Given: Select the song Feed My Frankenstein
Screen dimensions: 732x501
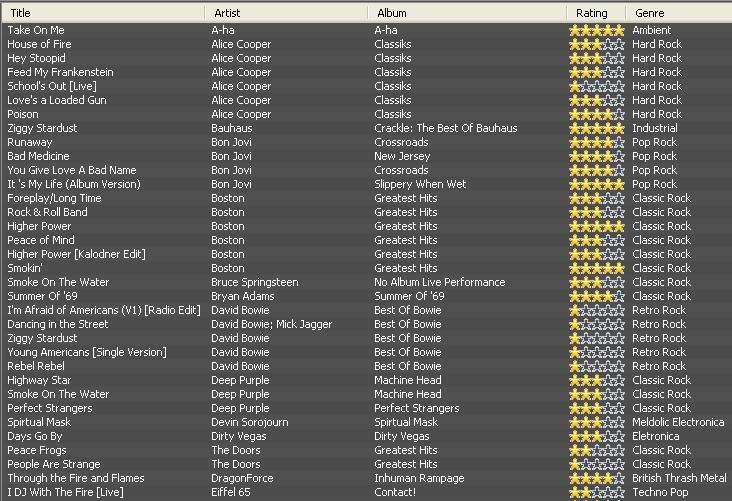Looking at the screenshot, I should (60, 72).
